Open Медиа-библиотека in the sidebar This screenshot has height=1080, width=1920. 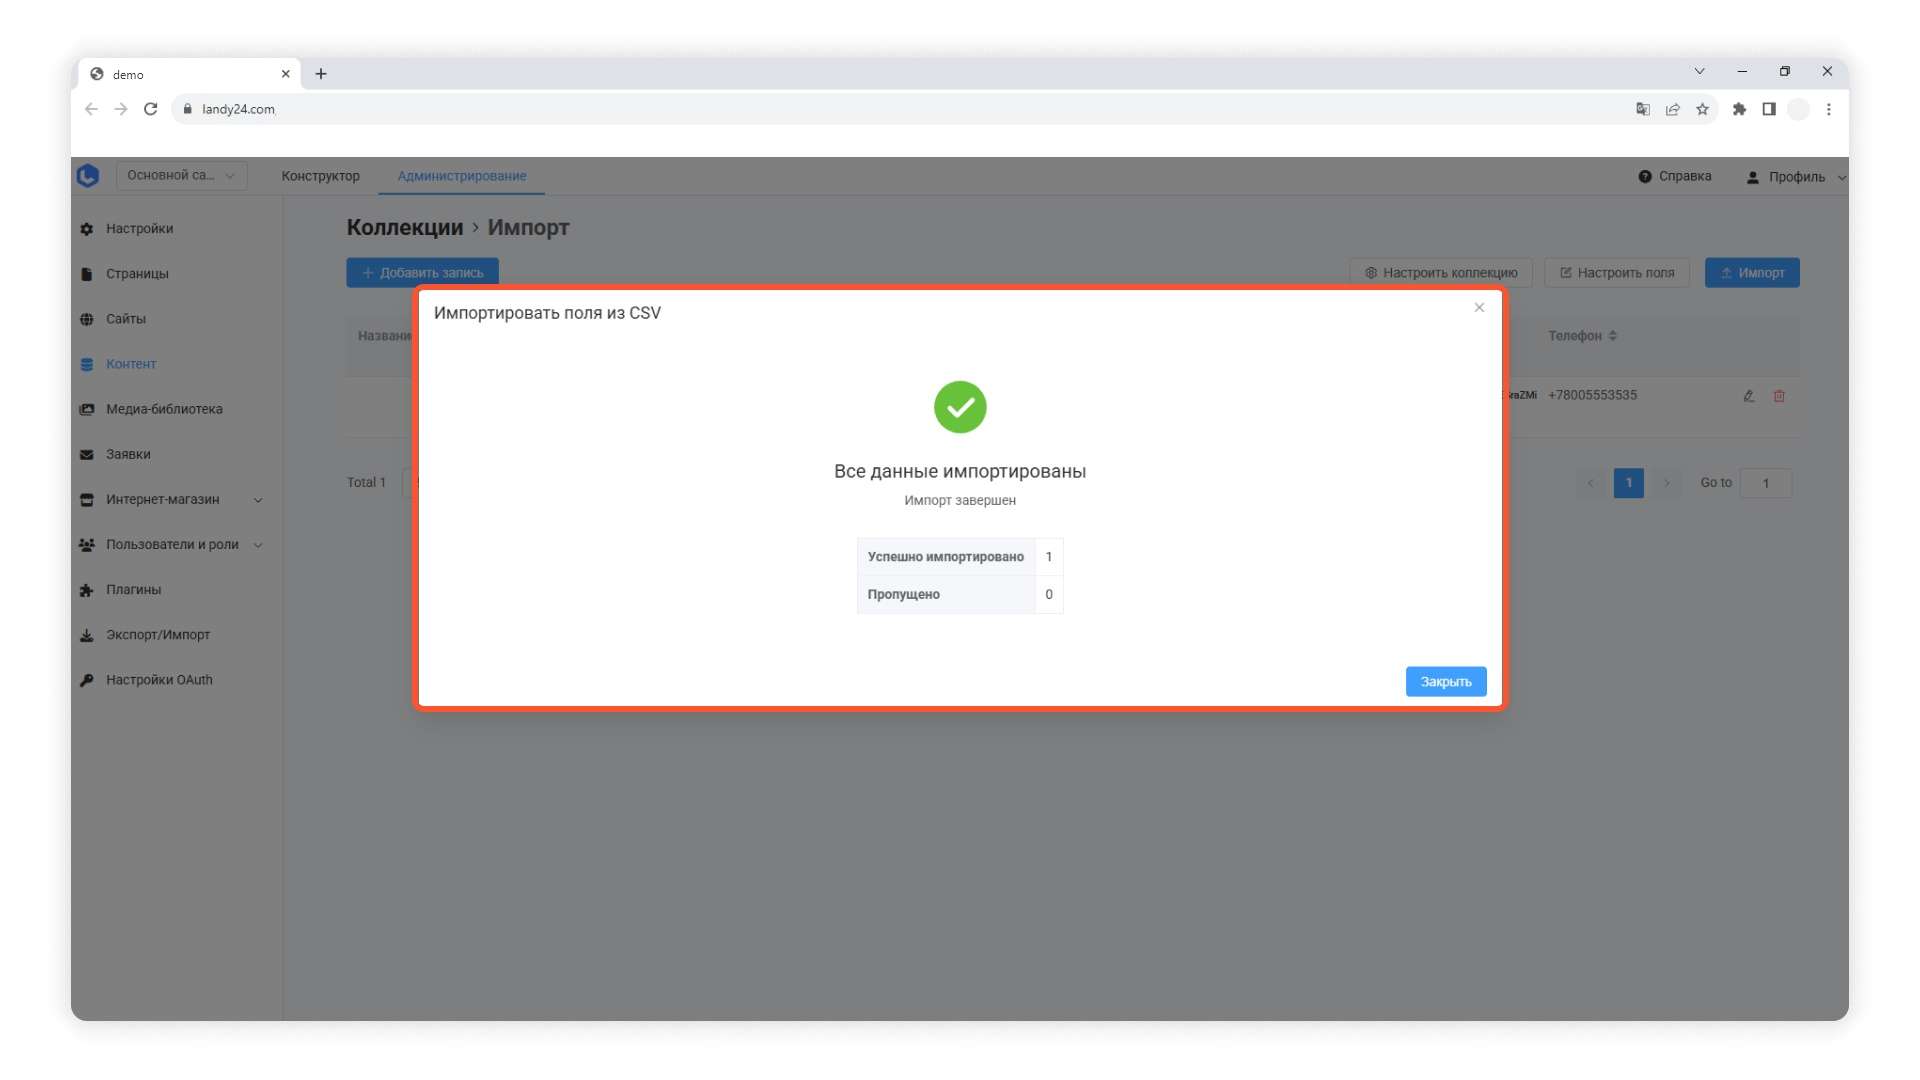pyautogui.click(x=164, y=409)
